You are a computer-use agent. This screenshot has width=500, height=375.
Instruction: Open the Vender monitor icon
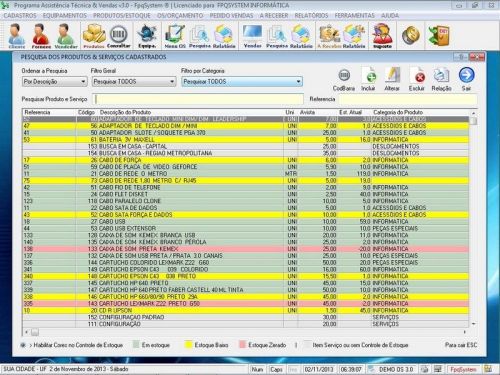click(252, 36)
